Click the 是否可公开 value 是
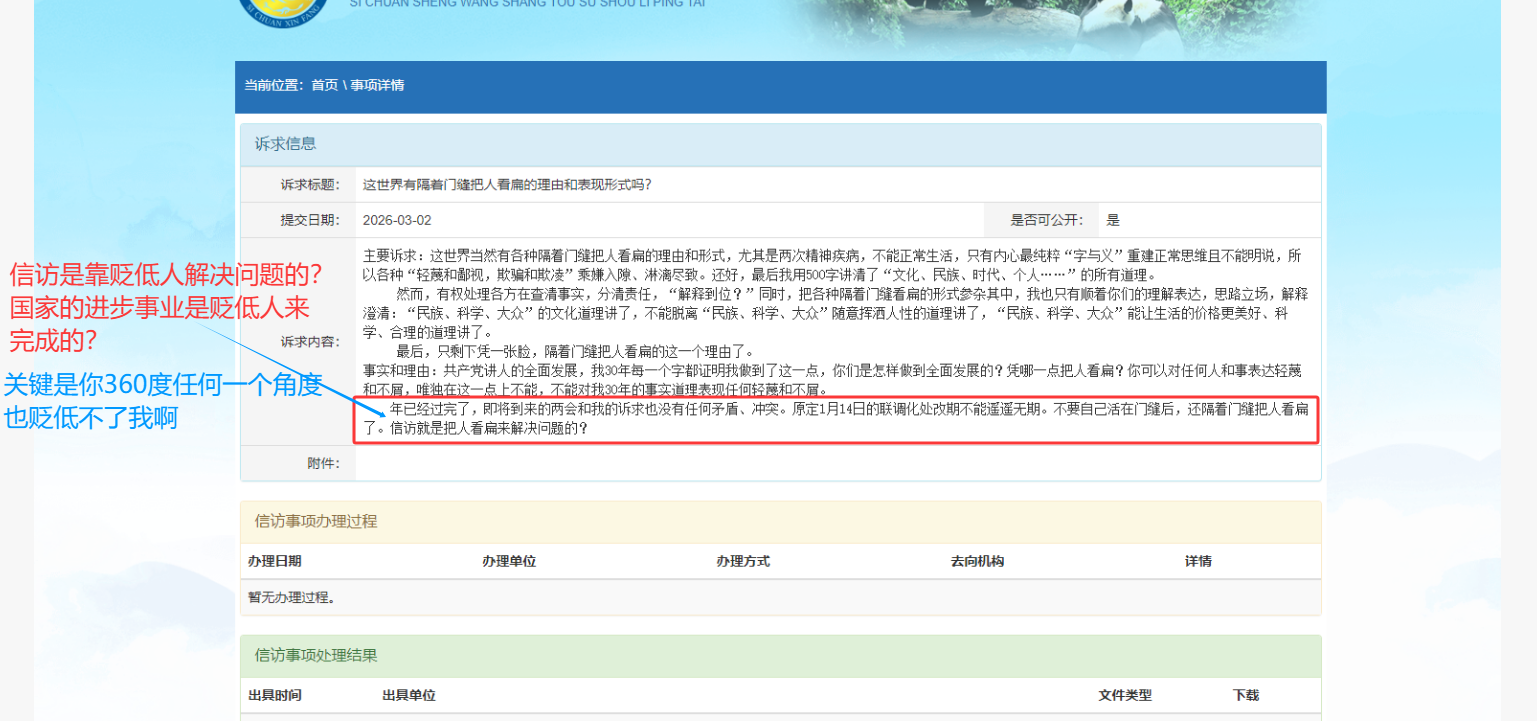This screenshot has width=1537, height=721. (x=1113, y=220)
